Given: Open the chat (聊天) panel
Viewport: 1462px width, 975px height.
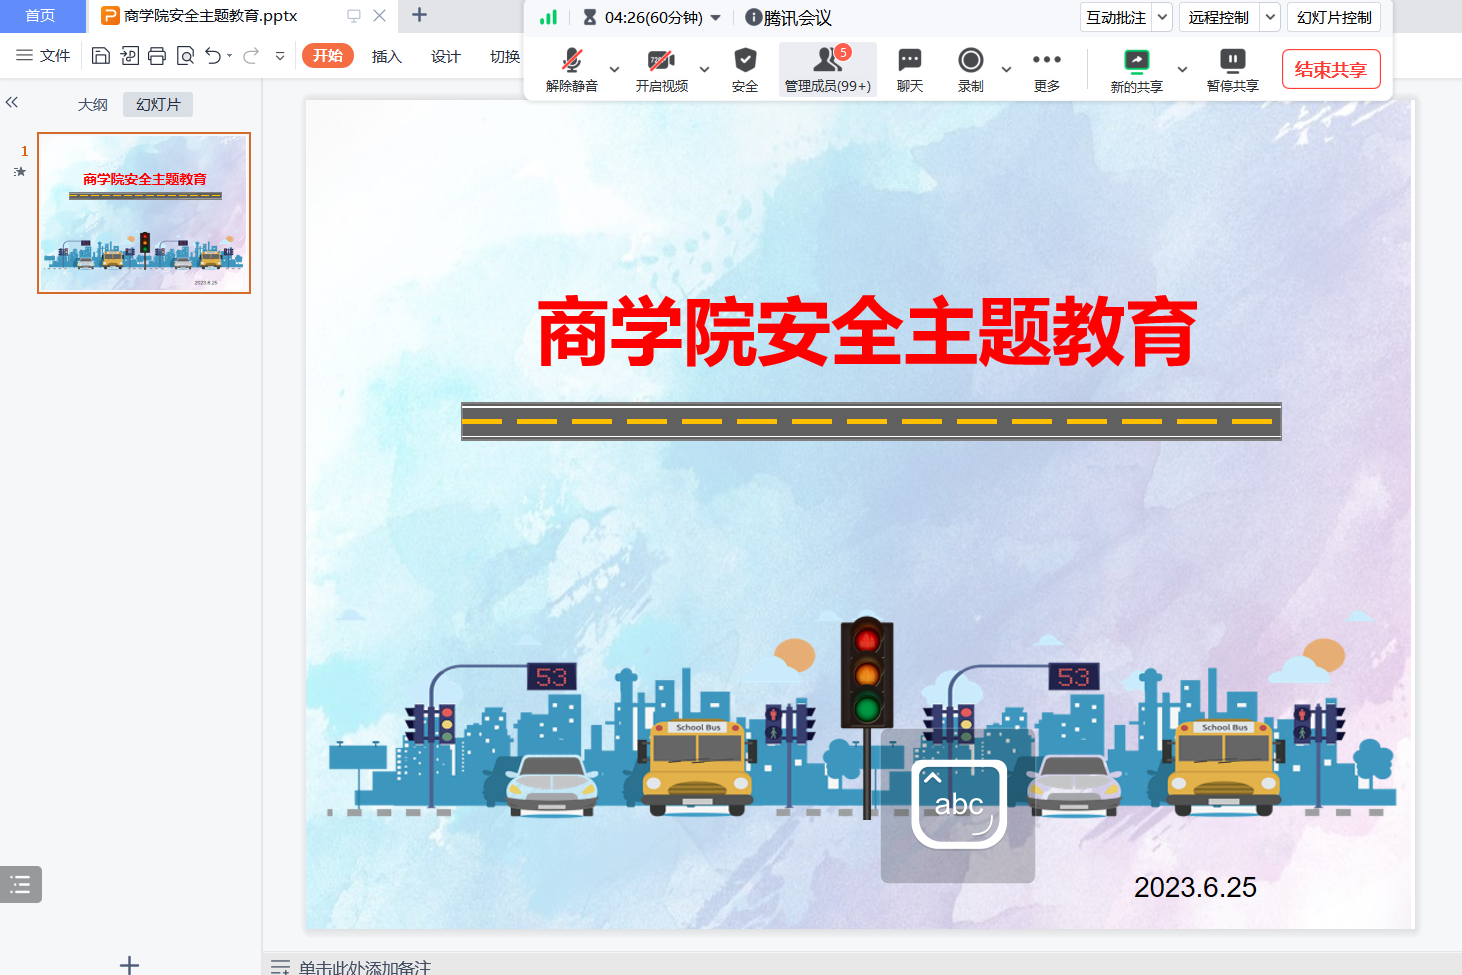Looking at the screenshot, I should point(909,69).
